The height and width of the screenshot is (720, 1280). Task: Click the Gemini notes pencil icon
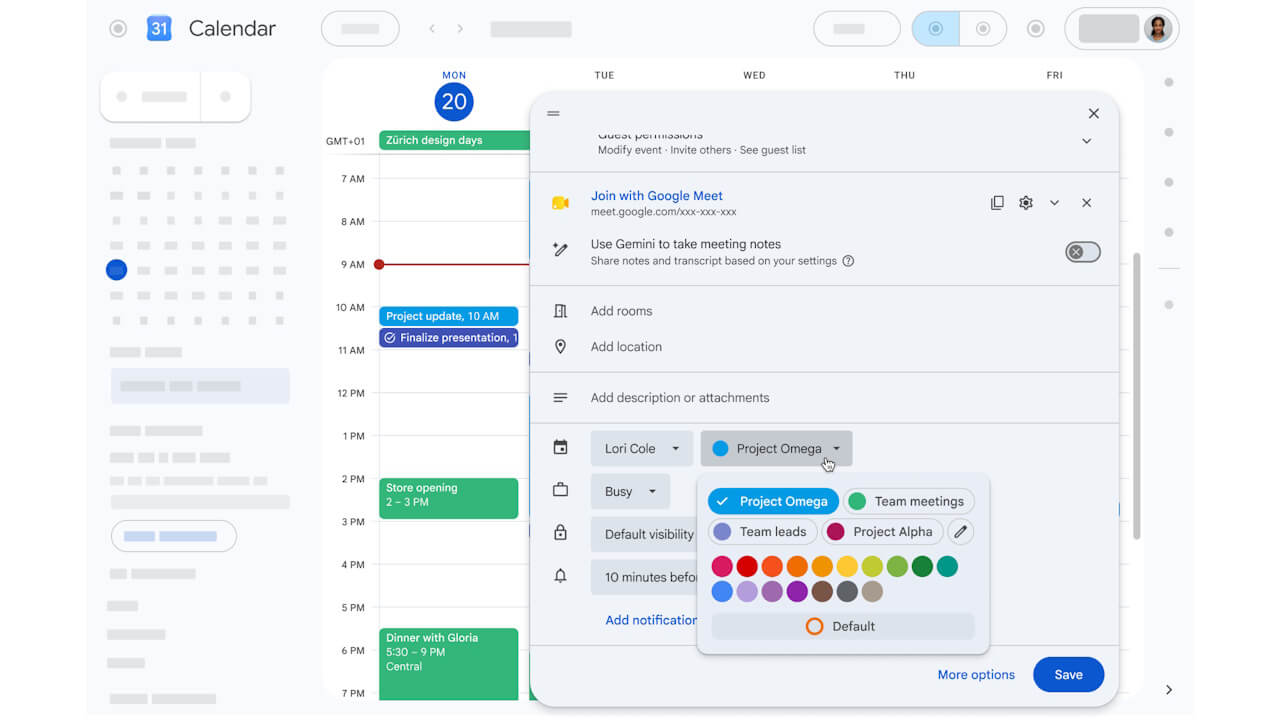[x=560, y=250]
